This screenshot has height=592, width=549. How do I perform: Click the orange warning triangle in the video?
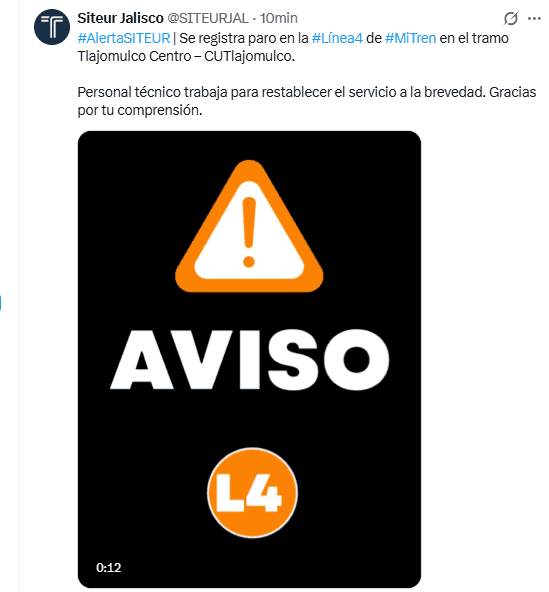pyautogui.click(x=249, y=226)
